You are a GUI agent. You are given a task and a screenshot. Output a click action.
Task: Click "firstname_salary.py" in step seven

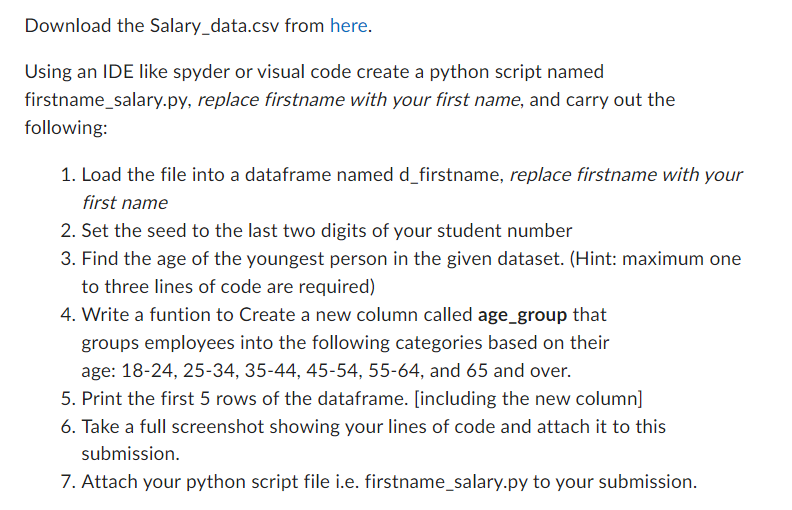[x=446, y=482]
